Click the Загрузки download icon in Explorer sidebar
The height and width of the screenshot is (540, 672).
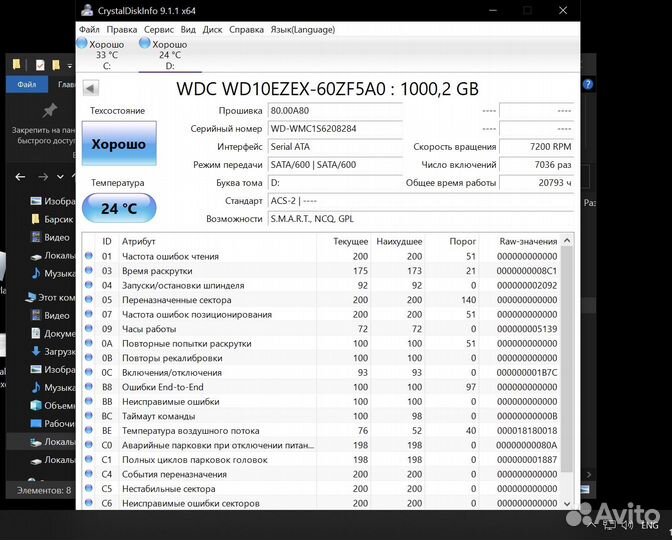35,352
